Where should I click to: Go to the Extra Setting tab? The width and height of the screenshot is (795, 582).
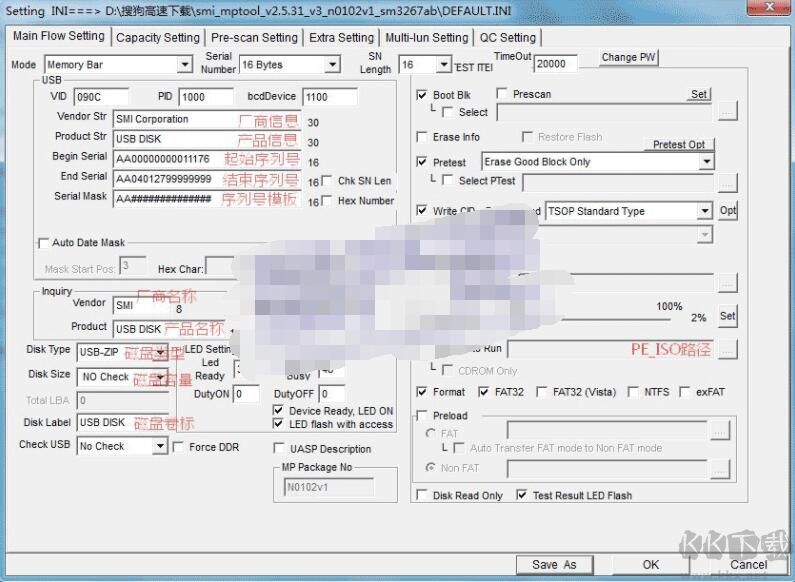(x=341, y=38)
